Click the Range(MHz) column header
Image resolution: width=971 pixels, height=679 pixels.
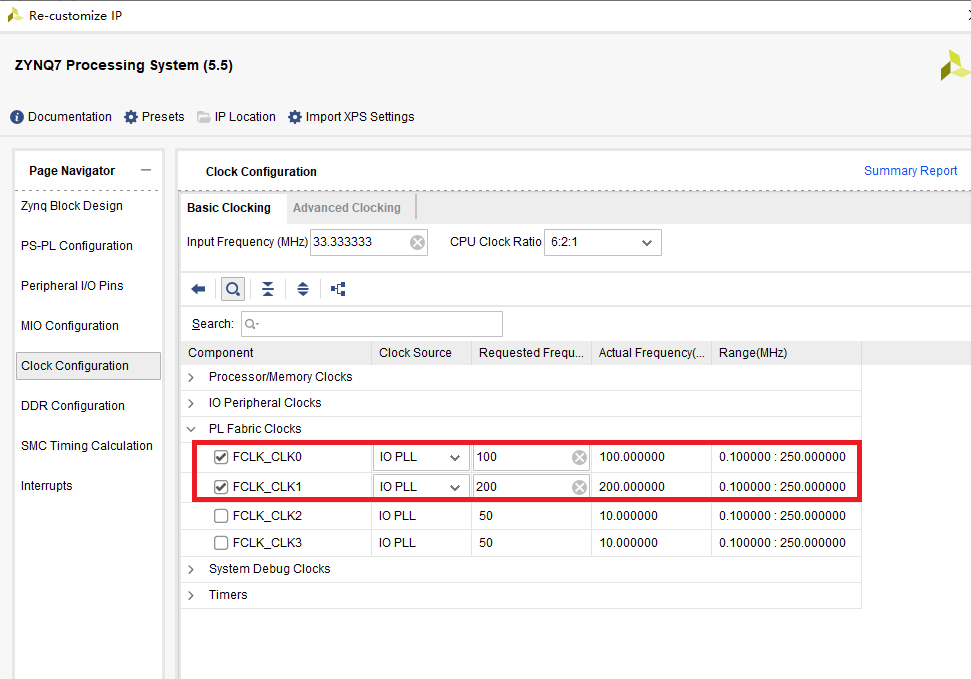click(x=786, y=353)
